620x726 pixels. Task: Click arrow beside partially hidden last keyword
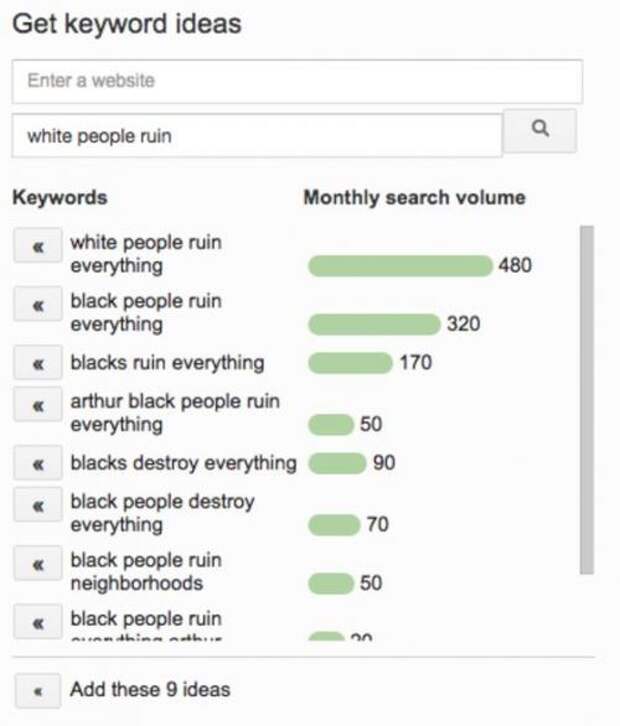coord(38,622)
